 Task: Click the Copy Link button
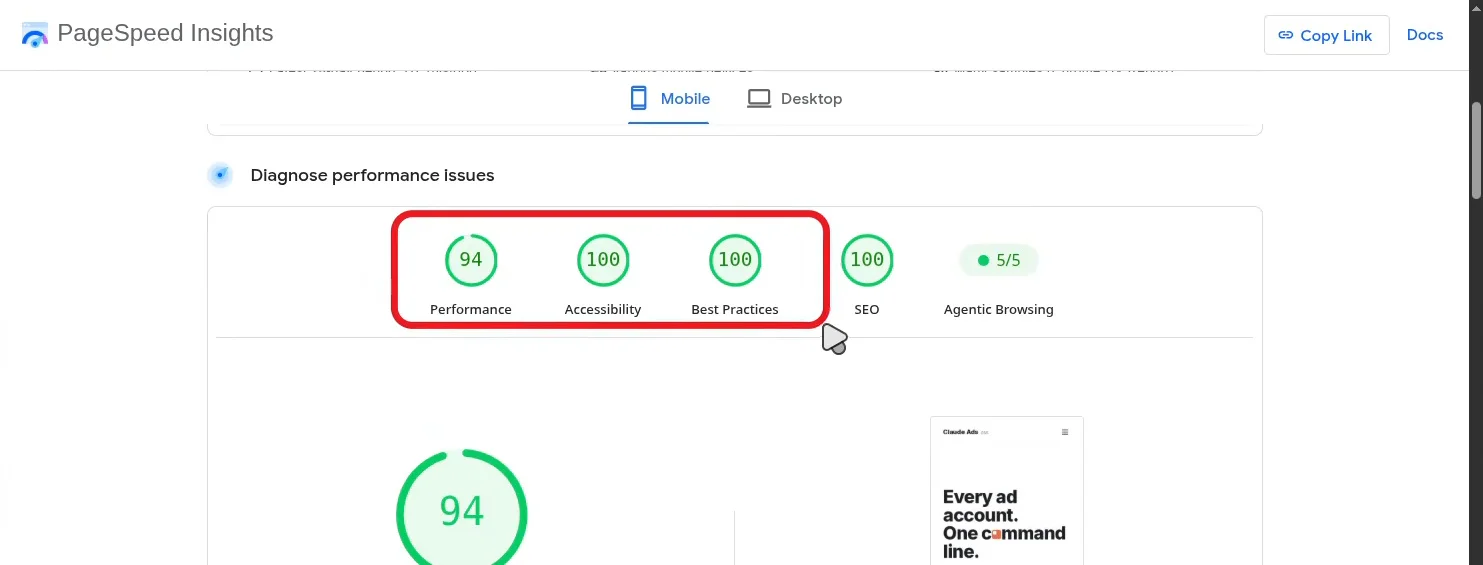[1326, 35]
